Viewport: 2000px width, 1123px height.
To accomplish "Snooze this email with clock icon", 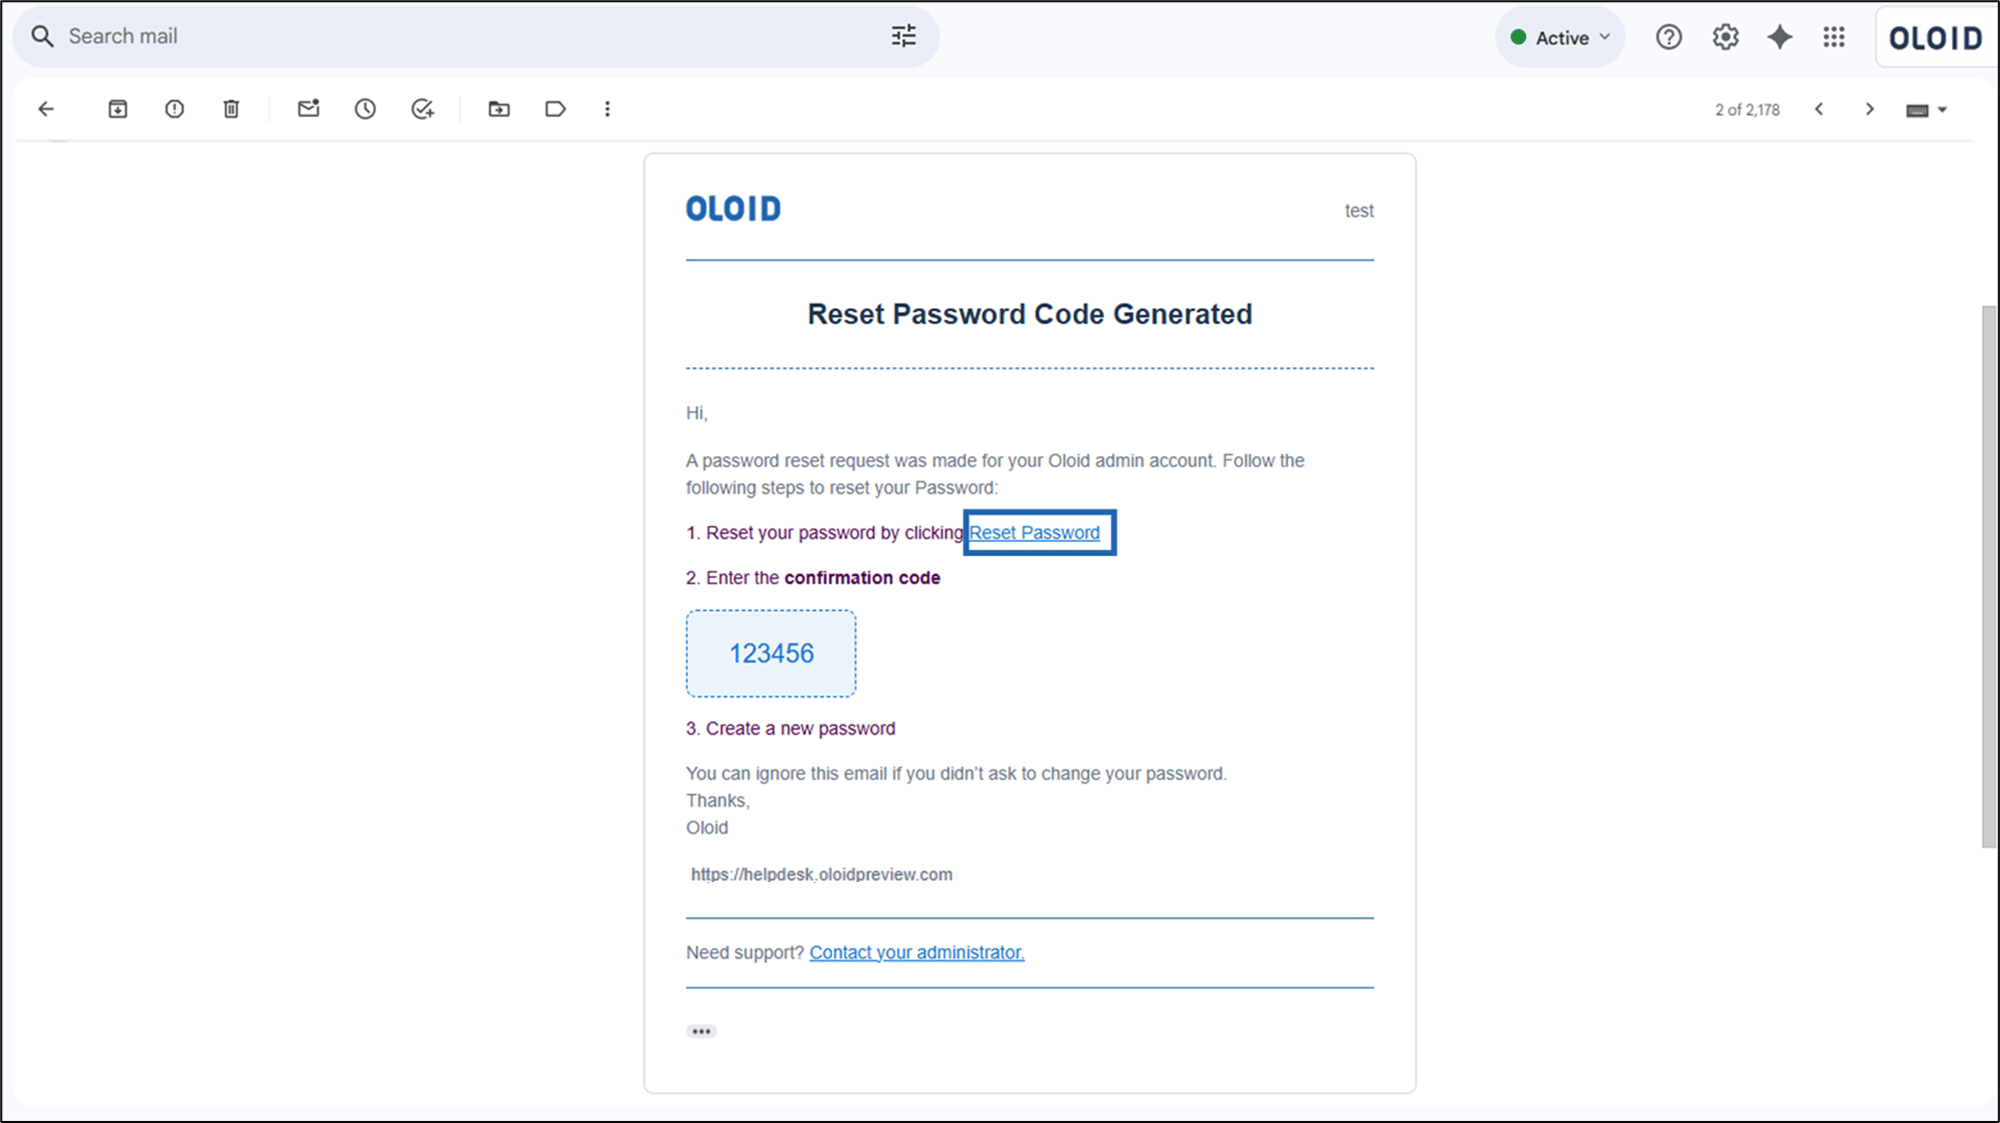I will coord(365,109).
